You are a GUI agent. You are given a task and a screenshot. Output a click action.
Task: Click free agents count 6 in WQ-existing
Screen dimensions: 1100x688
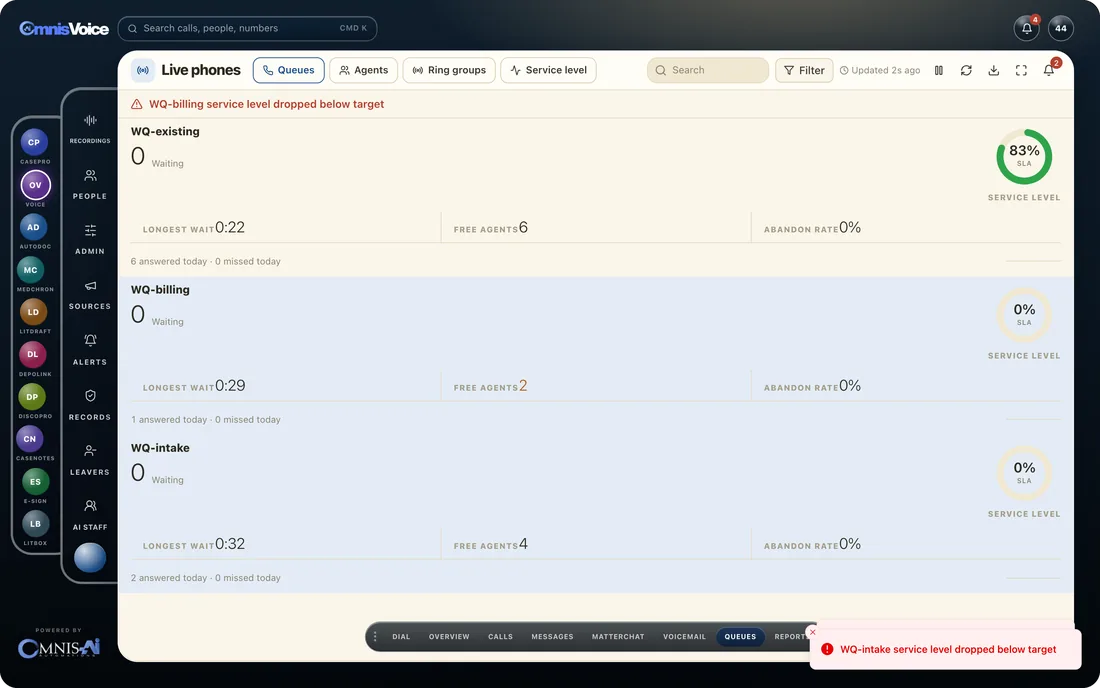pos(523,227)
